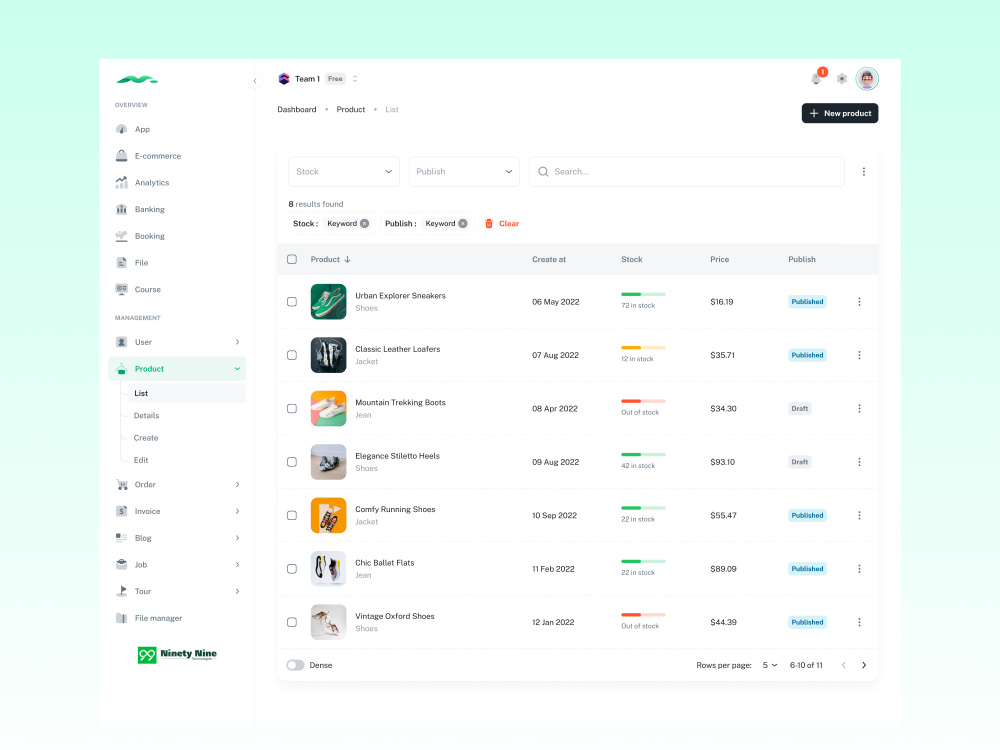The image size is (1000, 750).
Task: Open the notifications bell
Action: click(x=816, y=78)
